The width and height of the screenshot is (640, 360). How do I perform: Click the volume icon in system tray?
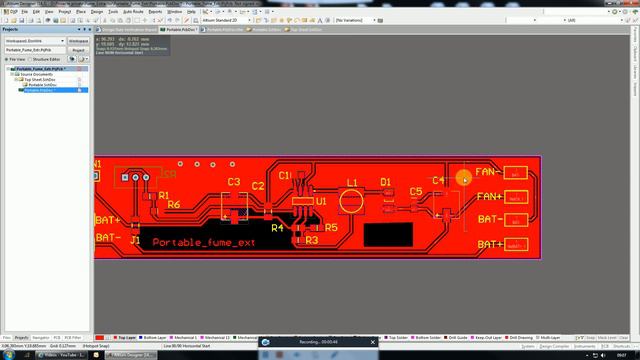603,356
